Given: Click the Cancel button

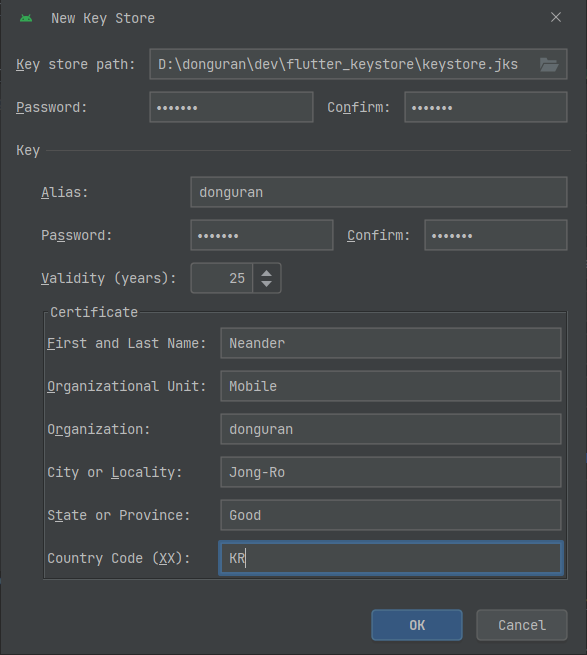Looking at the screenshot, I should 522,625.
